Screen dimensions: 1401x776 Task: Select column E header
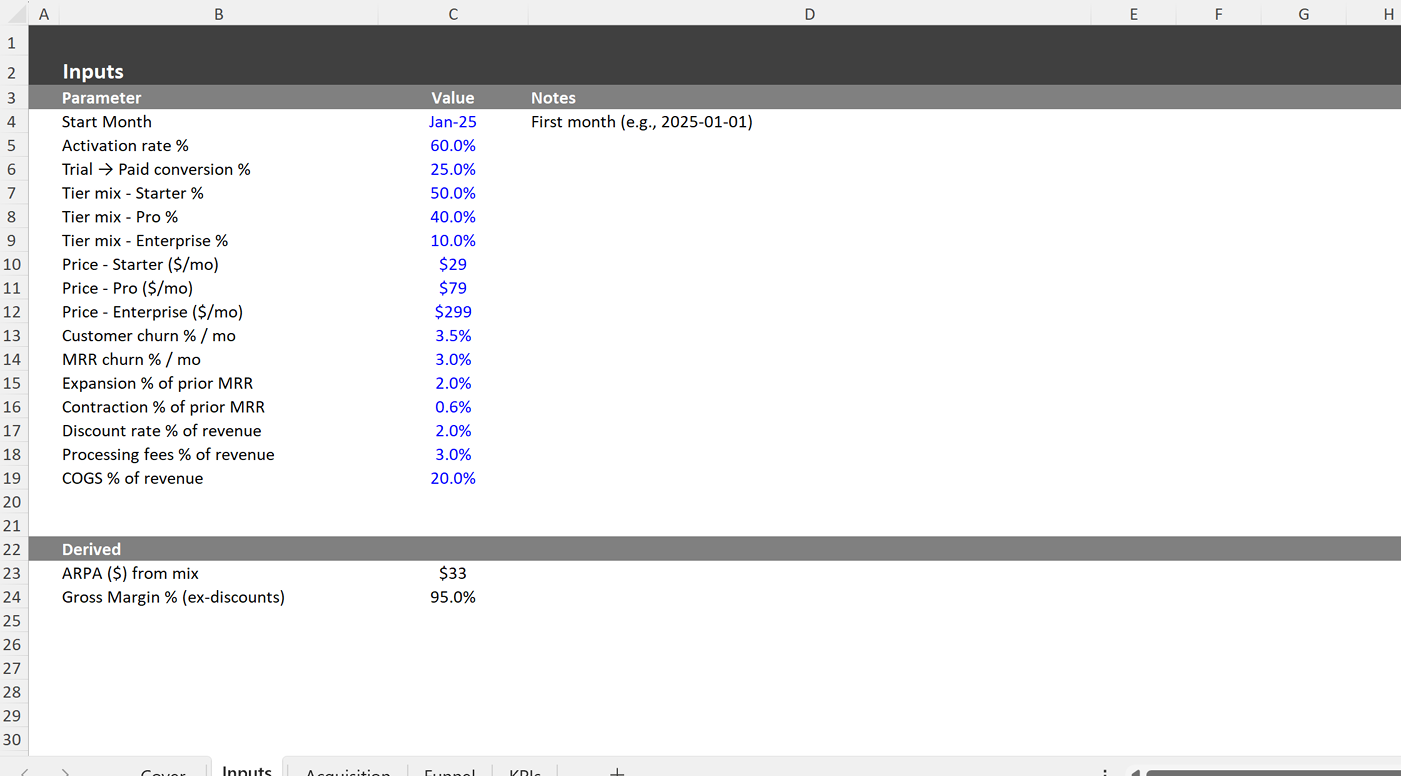point(1133,13)
